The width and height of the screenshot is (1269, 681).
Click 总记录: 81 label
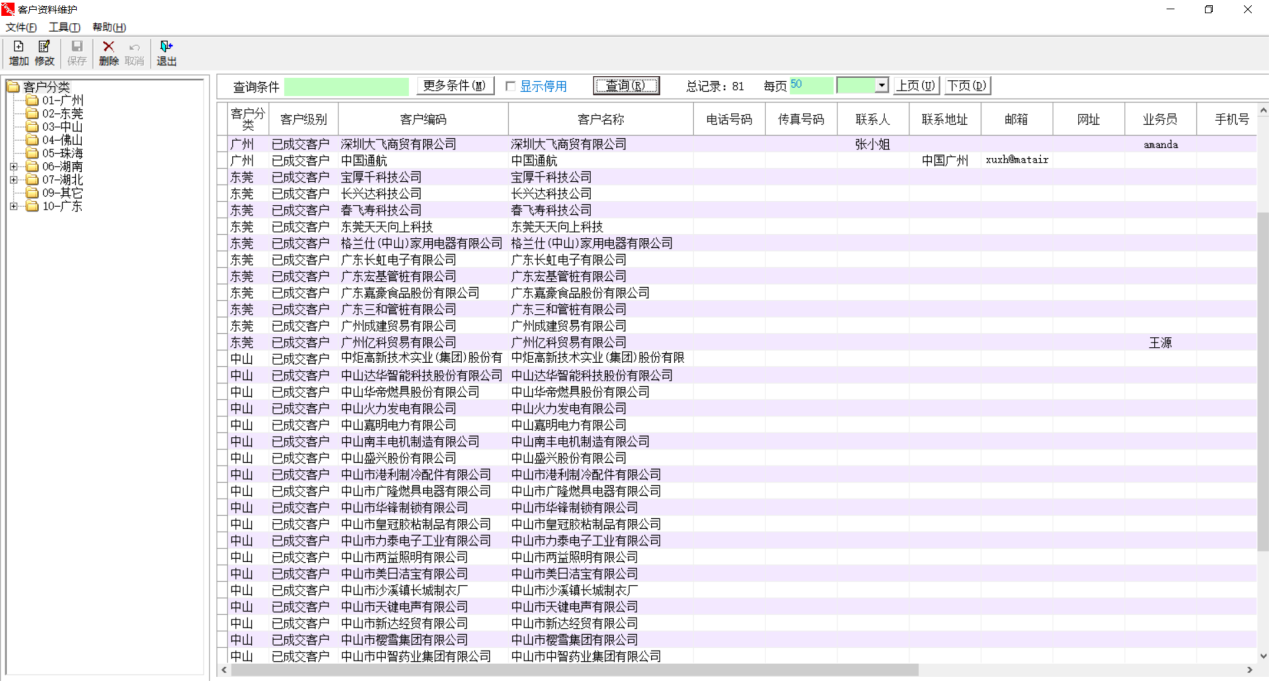tap(715, 86)
